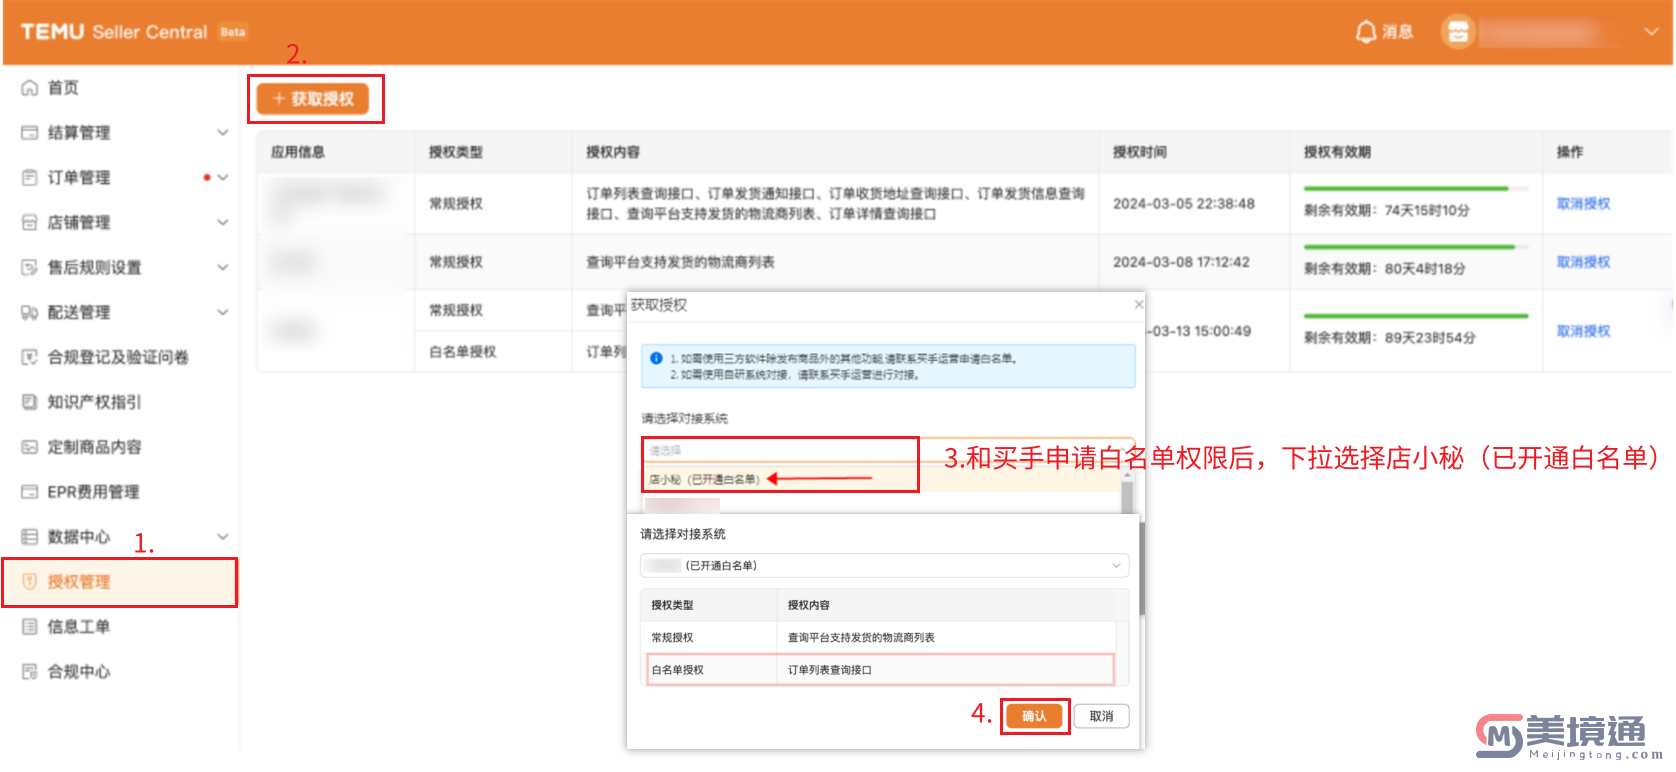This screenshot has width=1676, height=772.
Task: Expand the 数据中心 menu chevron
Action: 223,537
